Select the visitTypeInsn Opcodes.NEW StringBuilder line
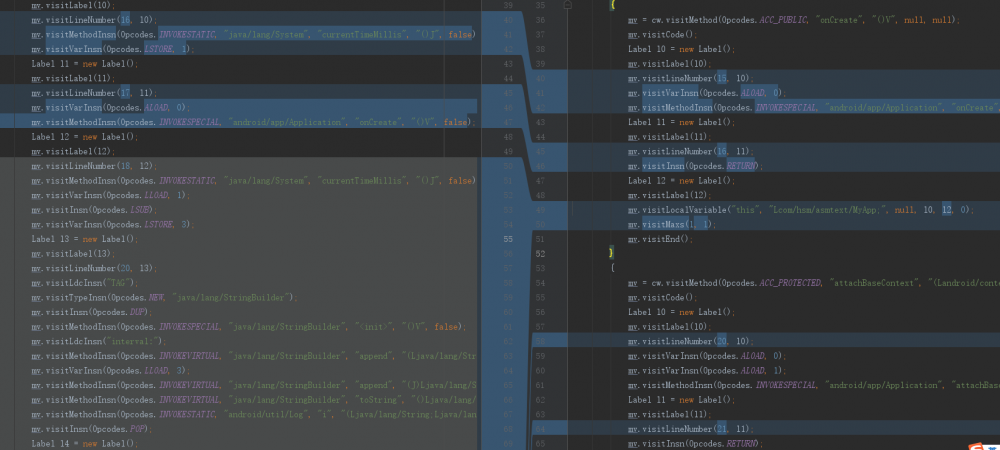The height and width of the screenshot is (450, 1000). click(165, 298)
